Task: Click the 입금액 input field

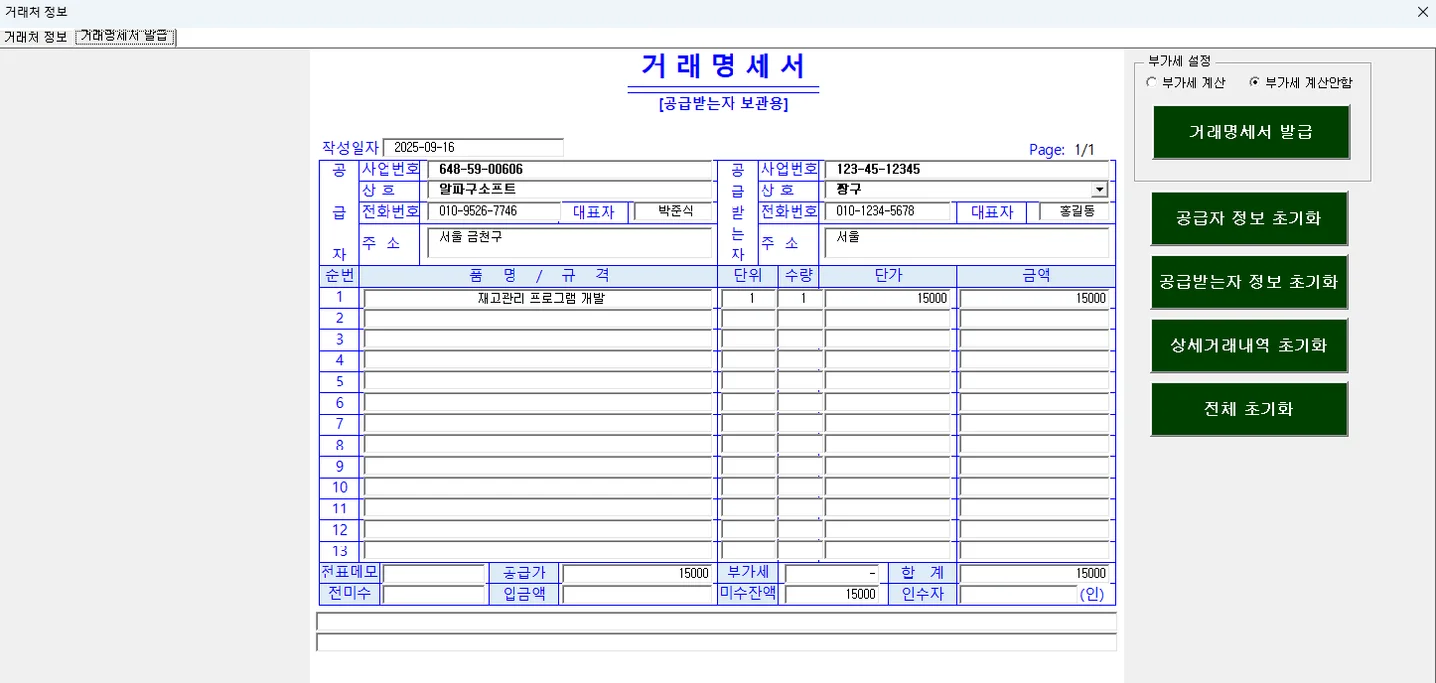Action: click(x=637, y=595)
